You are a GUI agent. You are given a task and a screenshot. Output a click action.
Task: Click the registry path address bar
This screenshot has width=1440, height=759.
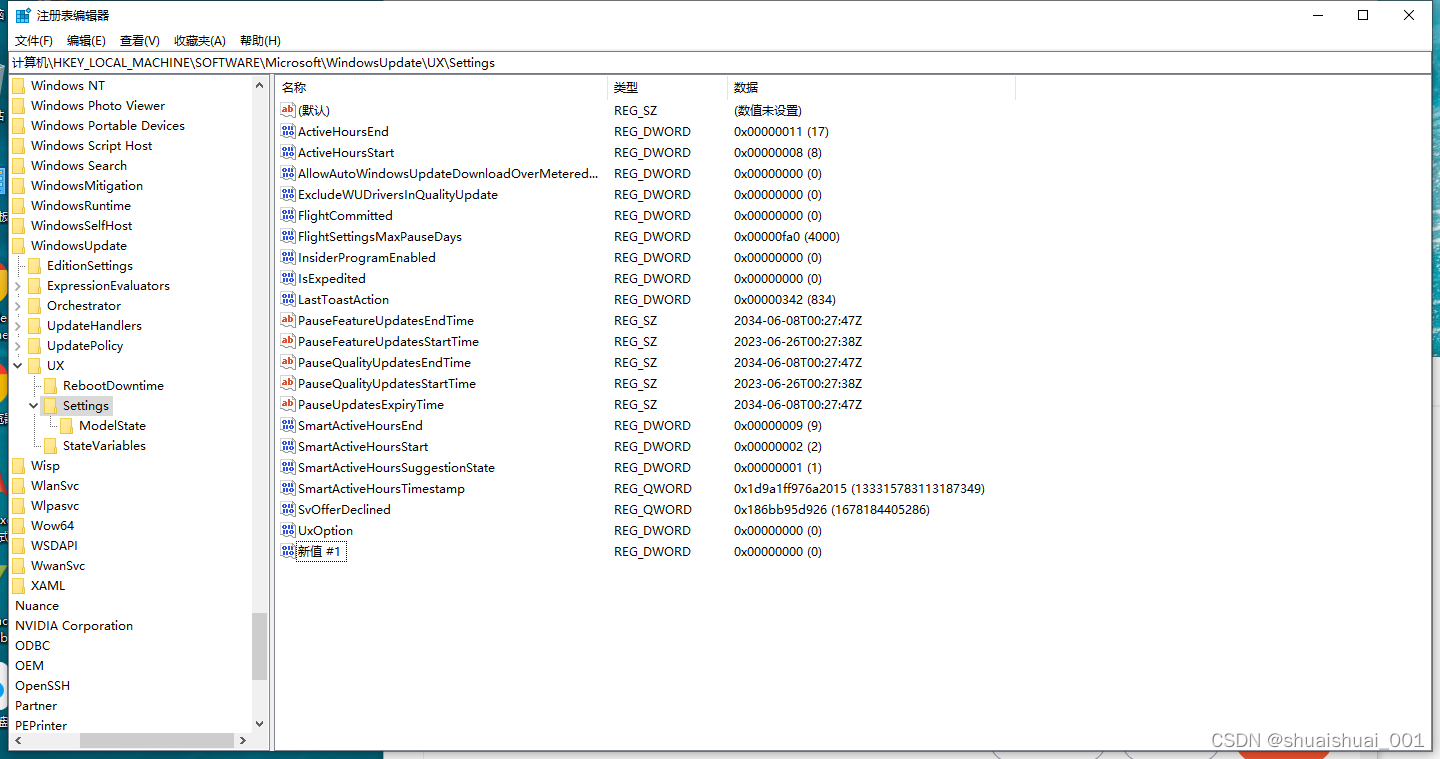[x=720, y=62]
